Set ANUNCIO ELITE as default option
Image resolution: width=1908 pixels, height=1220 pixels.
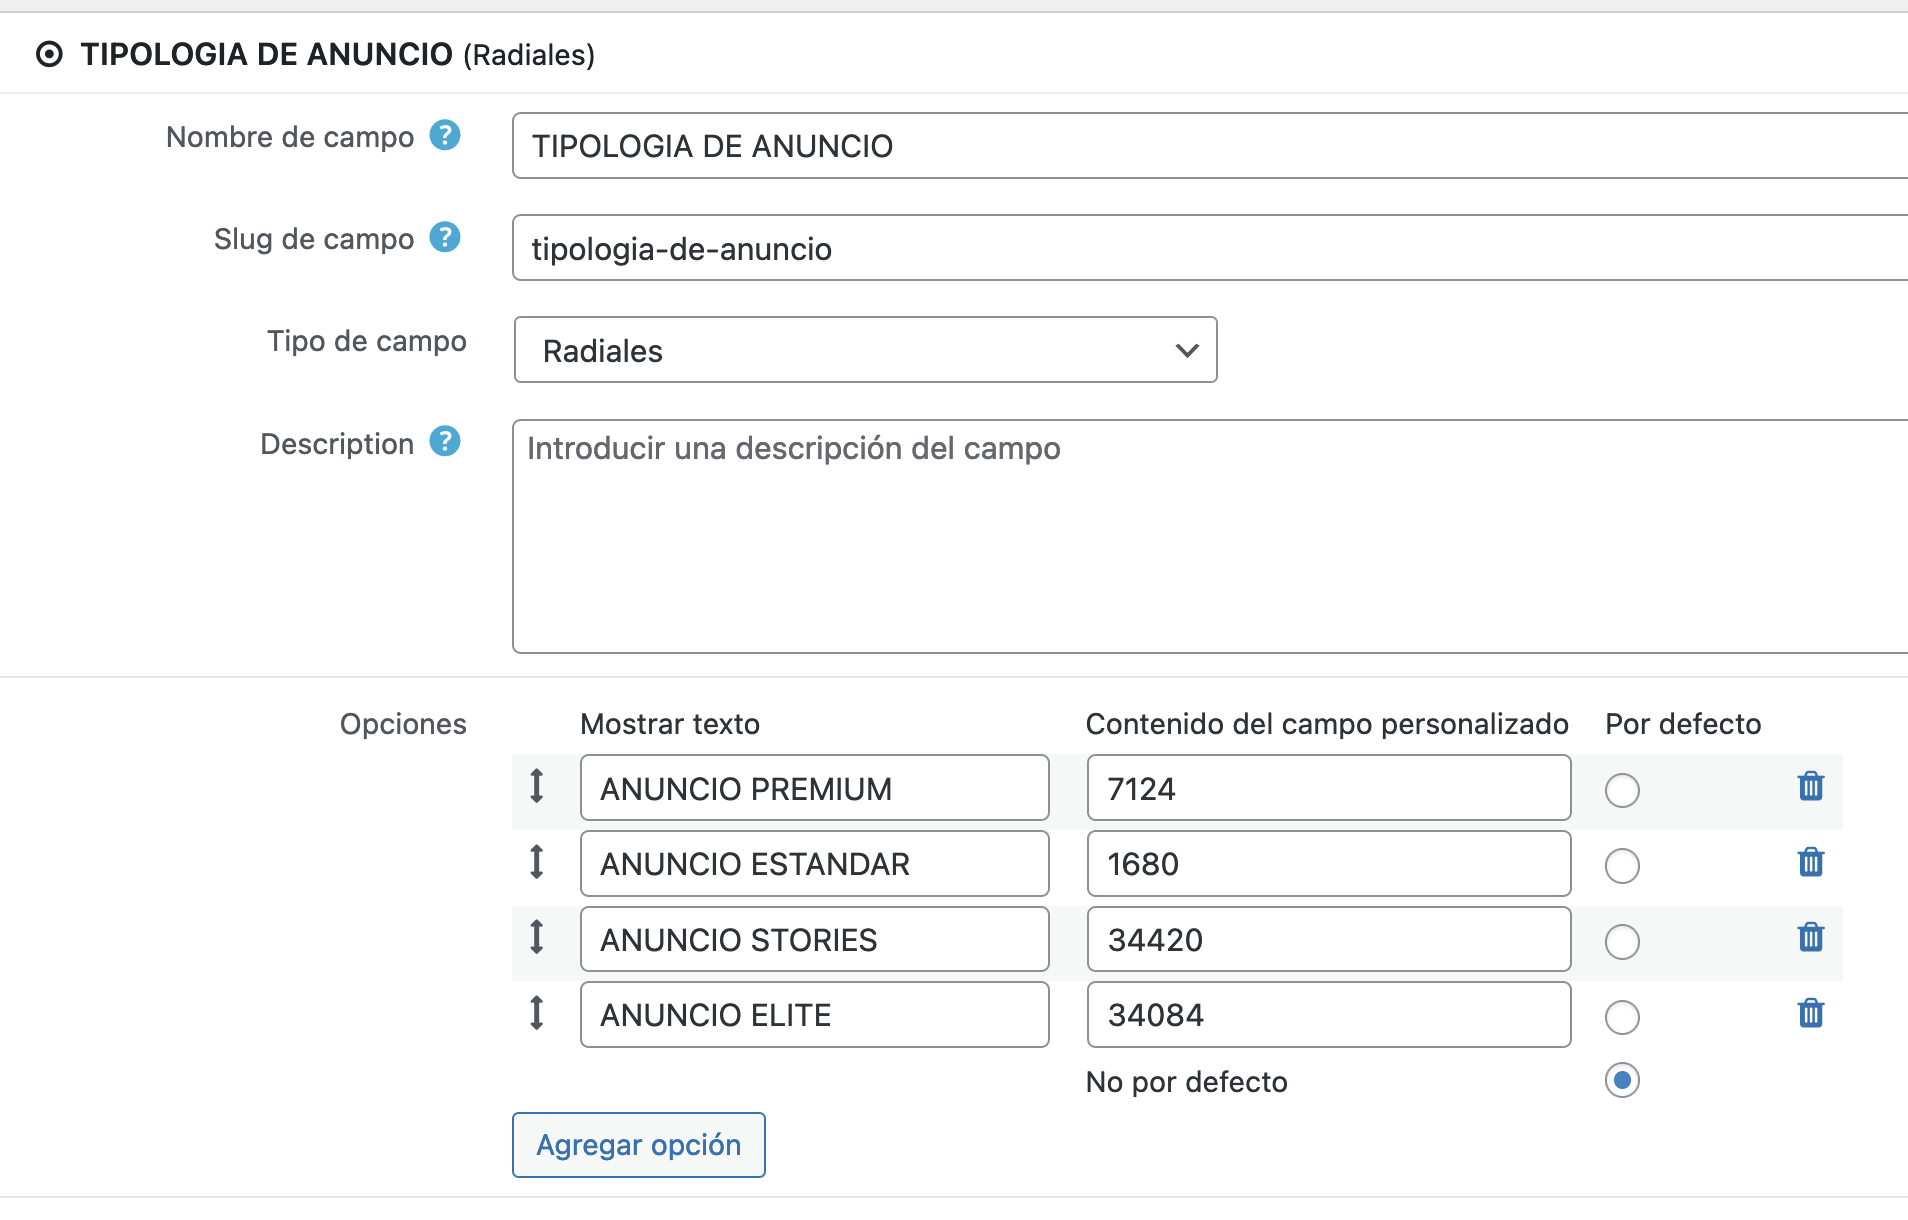pos(1622,1017)
